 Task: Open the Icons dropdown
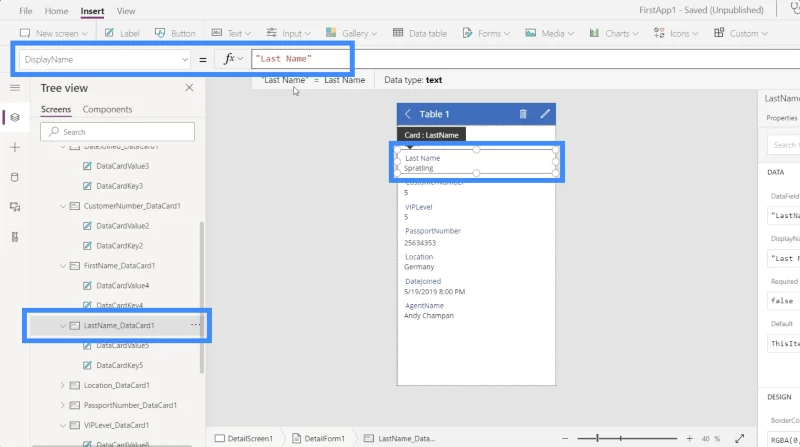[x=676, y=33]
